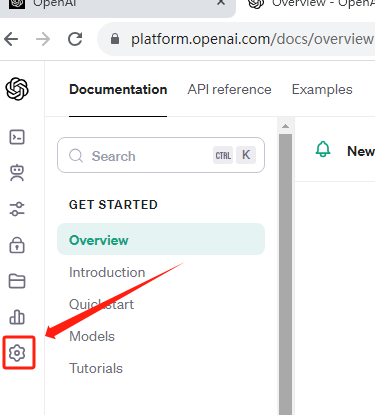
Task: Open the Settings gear icon
Action: tap(17, 353)
